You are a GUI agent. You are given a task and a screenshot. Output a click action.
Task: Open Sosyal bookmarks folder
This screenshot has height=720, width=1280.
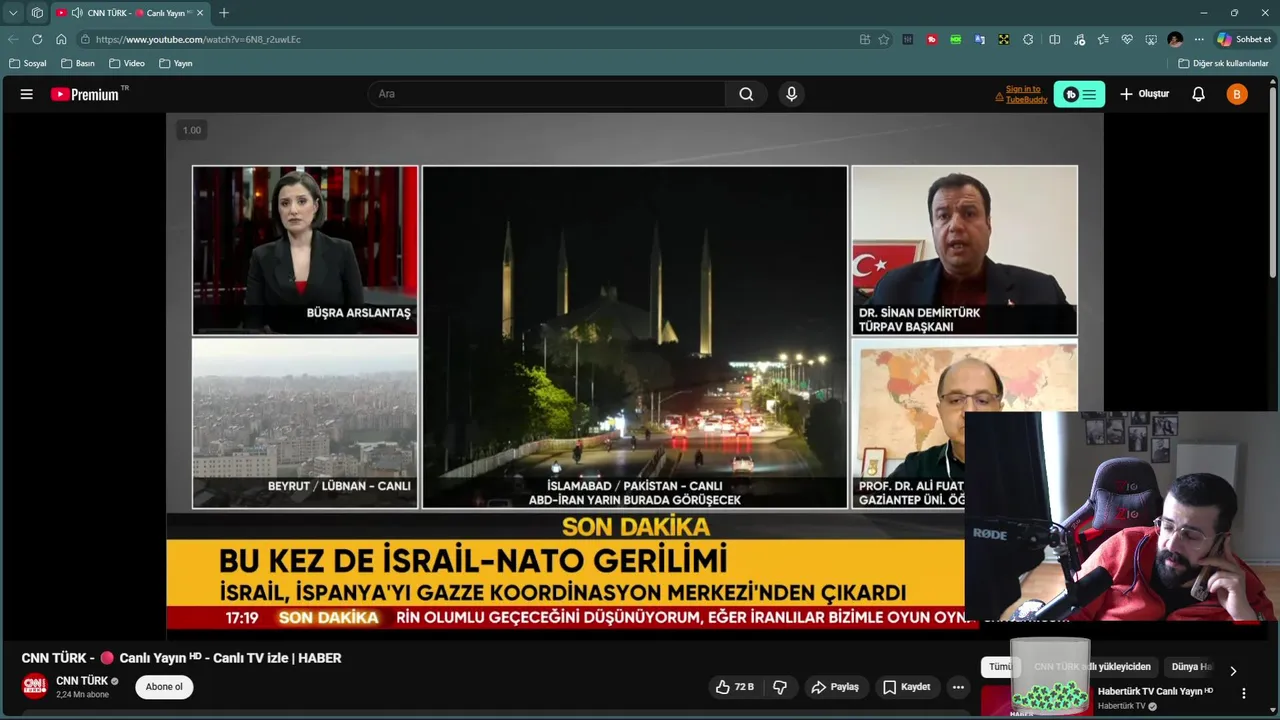pos(27,63)
